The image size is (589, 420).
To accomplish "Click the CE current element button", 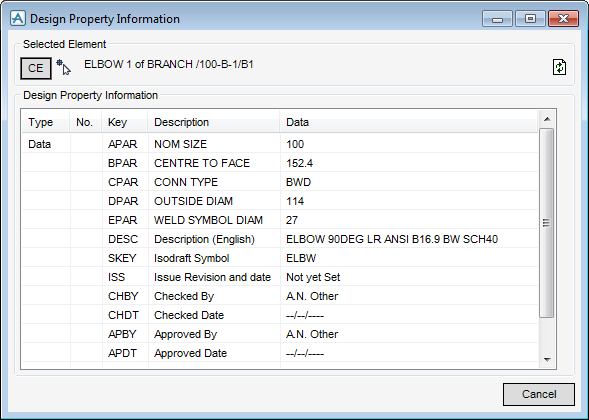I will pyautogui.click(x=36, y=68).
